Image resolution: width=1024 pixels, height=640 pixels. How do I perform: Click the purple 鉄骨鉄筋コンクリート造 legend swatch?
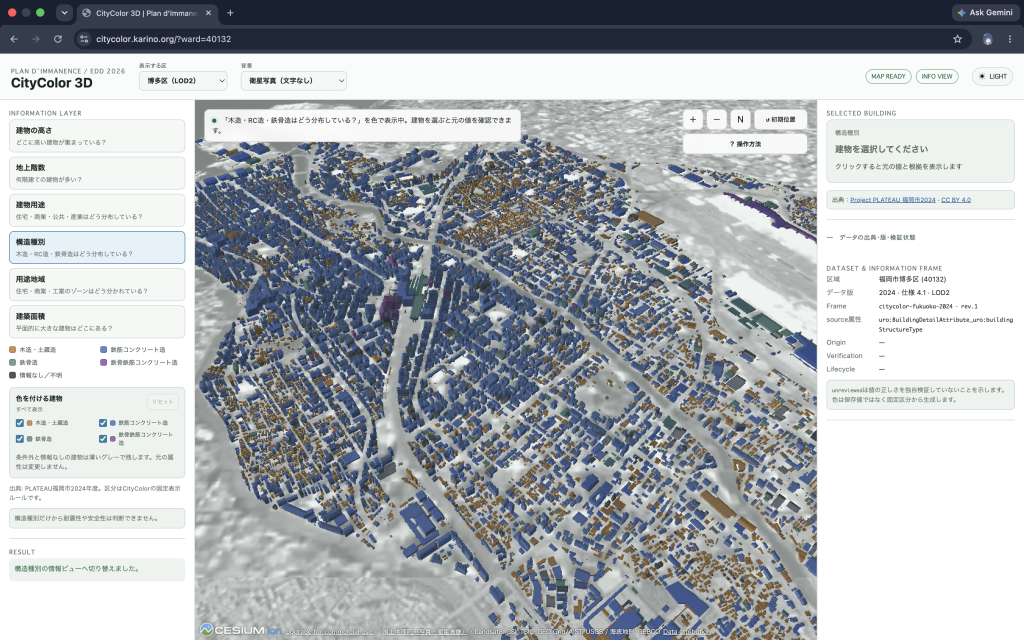103,362
